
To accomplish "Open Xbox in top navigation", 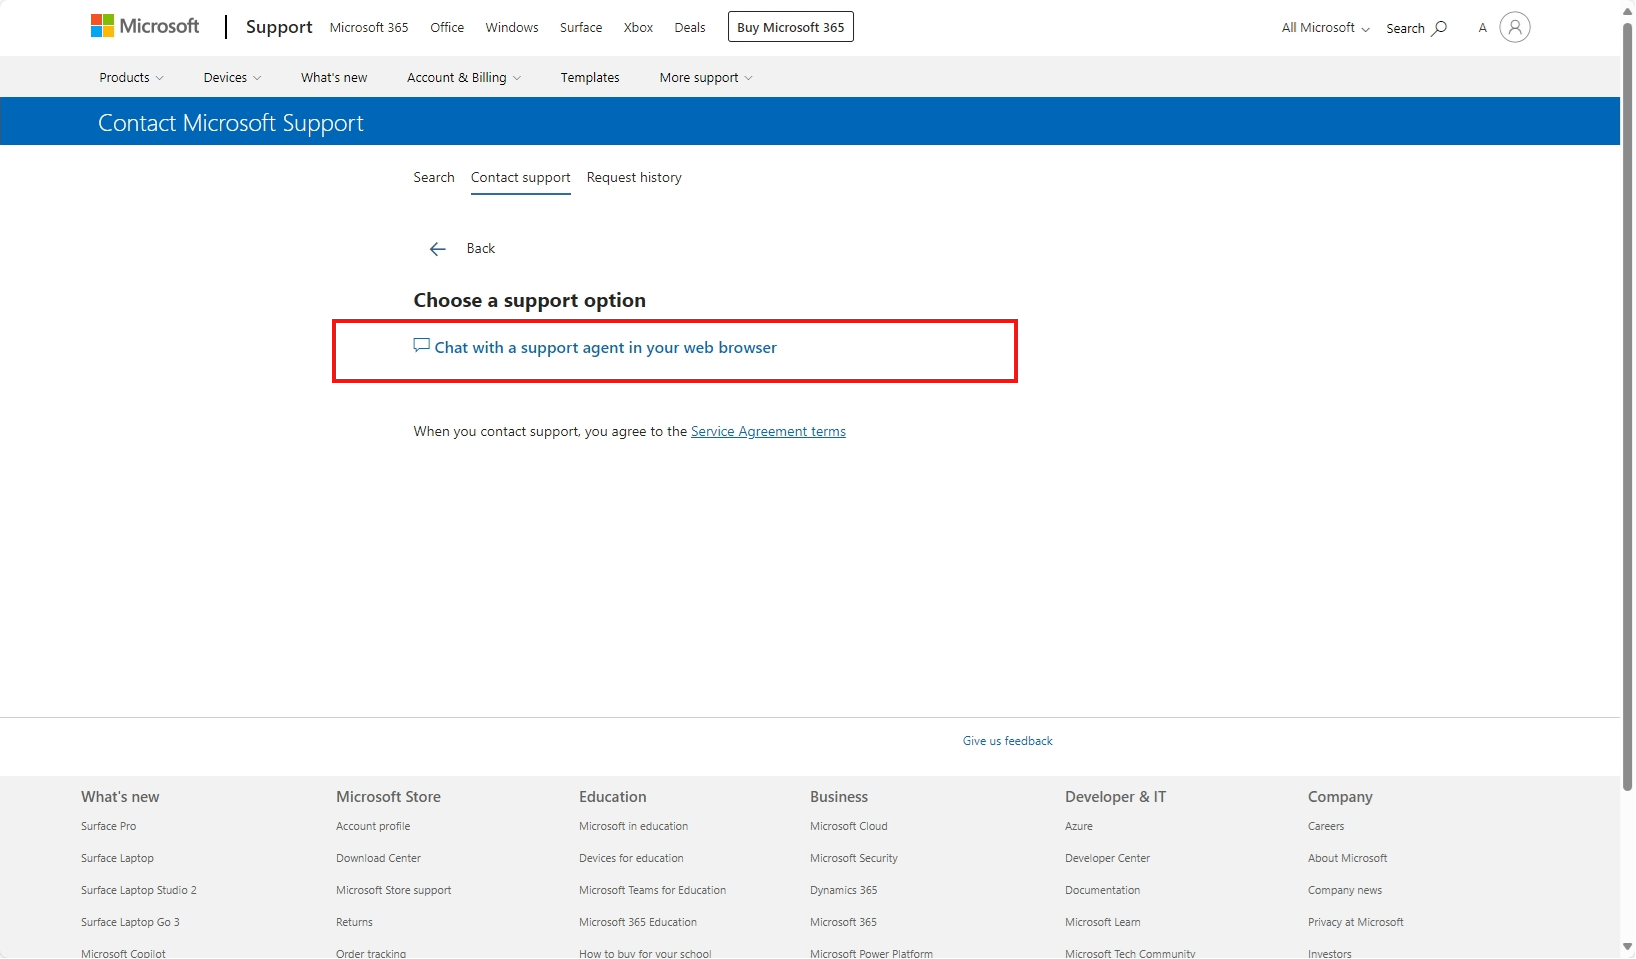I will [x=638, y=28].
